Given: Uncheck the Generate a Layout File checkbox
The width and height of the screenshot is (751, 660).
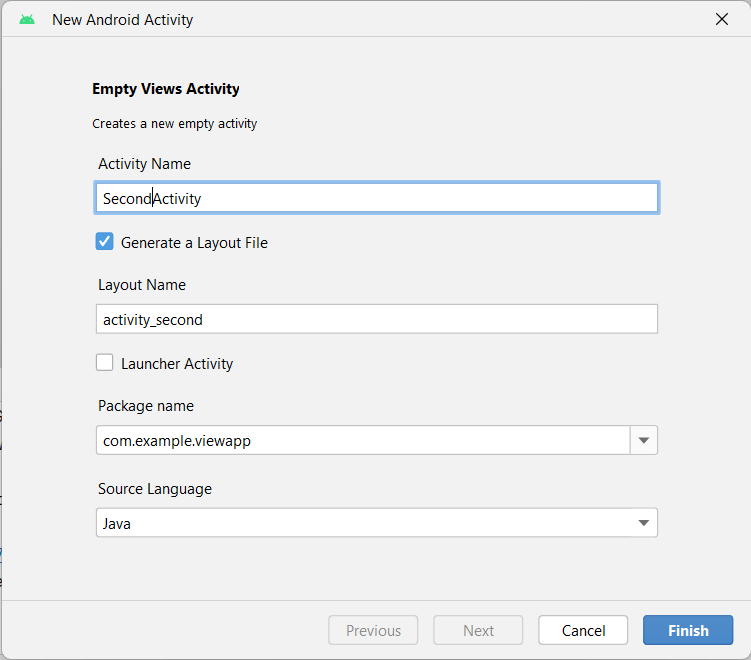Looking at the screenshot, I should [x=105, y=241].
